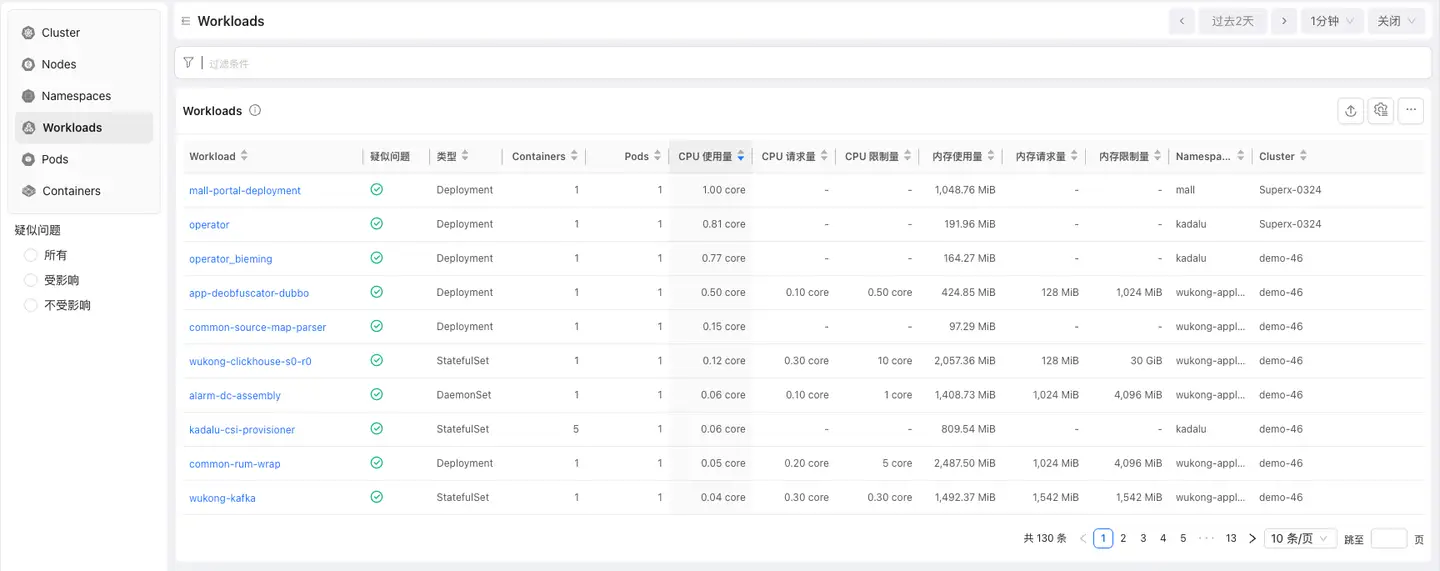Select the 不受影响 radio option

pos(31,306)
